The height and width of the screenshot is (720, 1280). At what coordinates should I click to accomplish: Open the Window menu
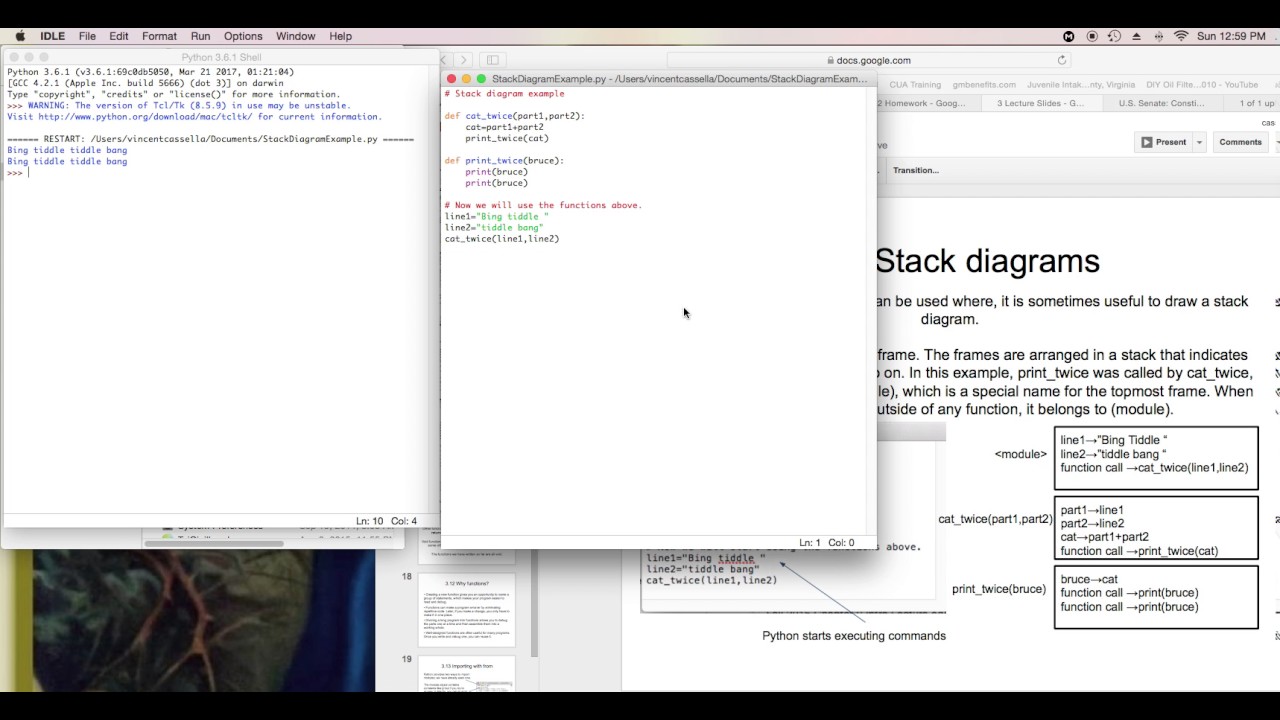pyautogui.click(x=295, y=36)
